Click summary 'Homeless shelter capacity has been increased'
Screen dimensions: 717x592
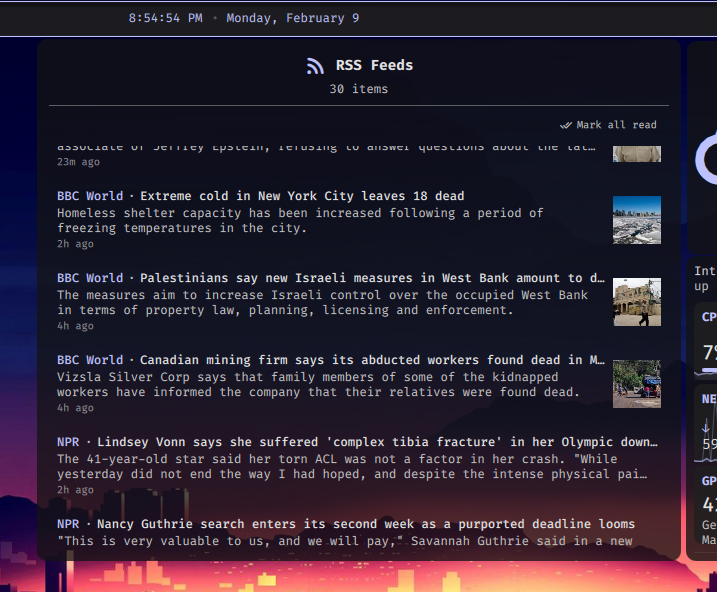click(x=300, y=220)
